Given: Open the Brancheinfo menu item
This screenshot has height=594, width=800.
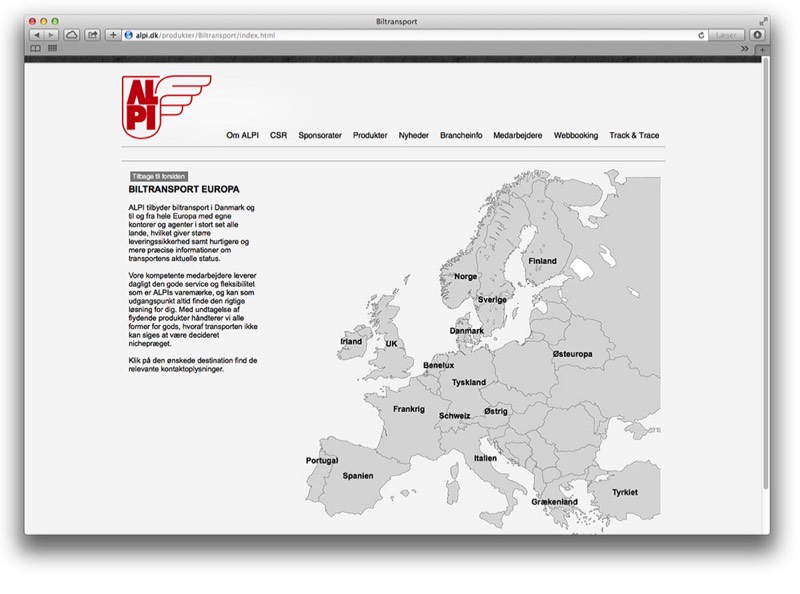Looking at the screenshot, I should pos(461,135).
